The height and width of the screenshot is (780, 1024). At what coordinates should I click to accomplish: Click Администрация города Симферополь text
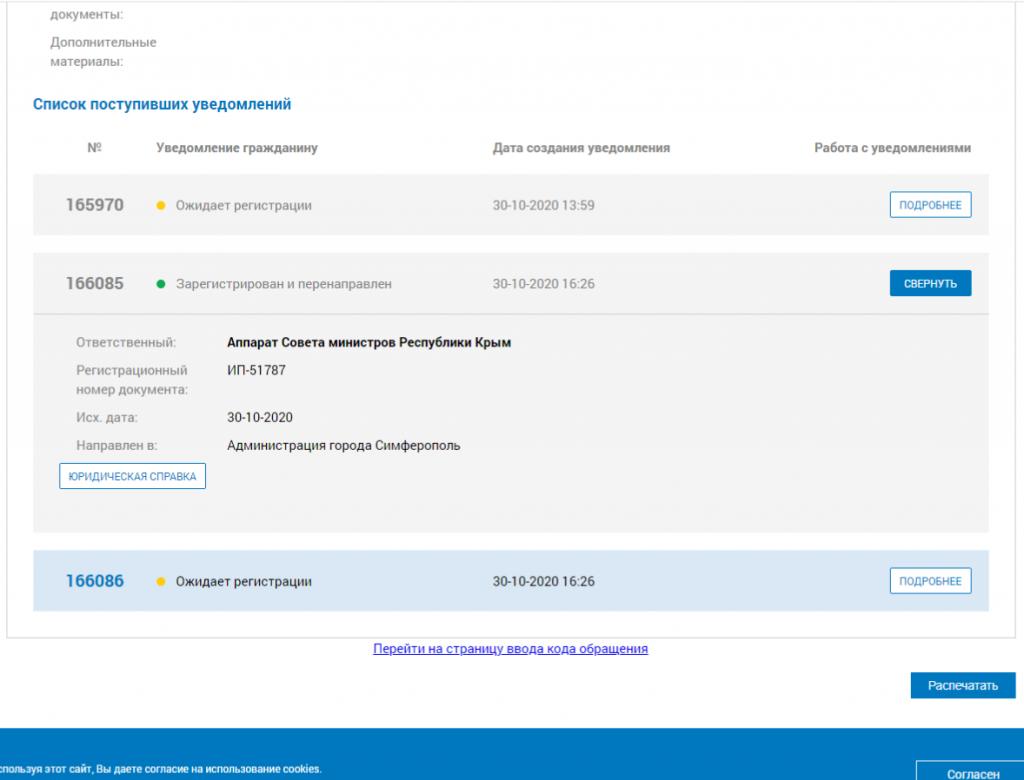344,446
